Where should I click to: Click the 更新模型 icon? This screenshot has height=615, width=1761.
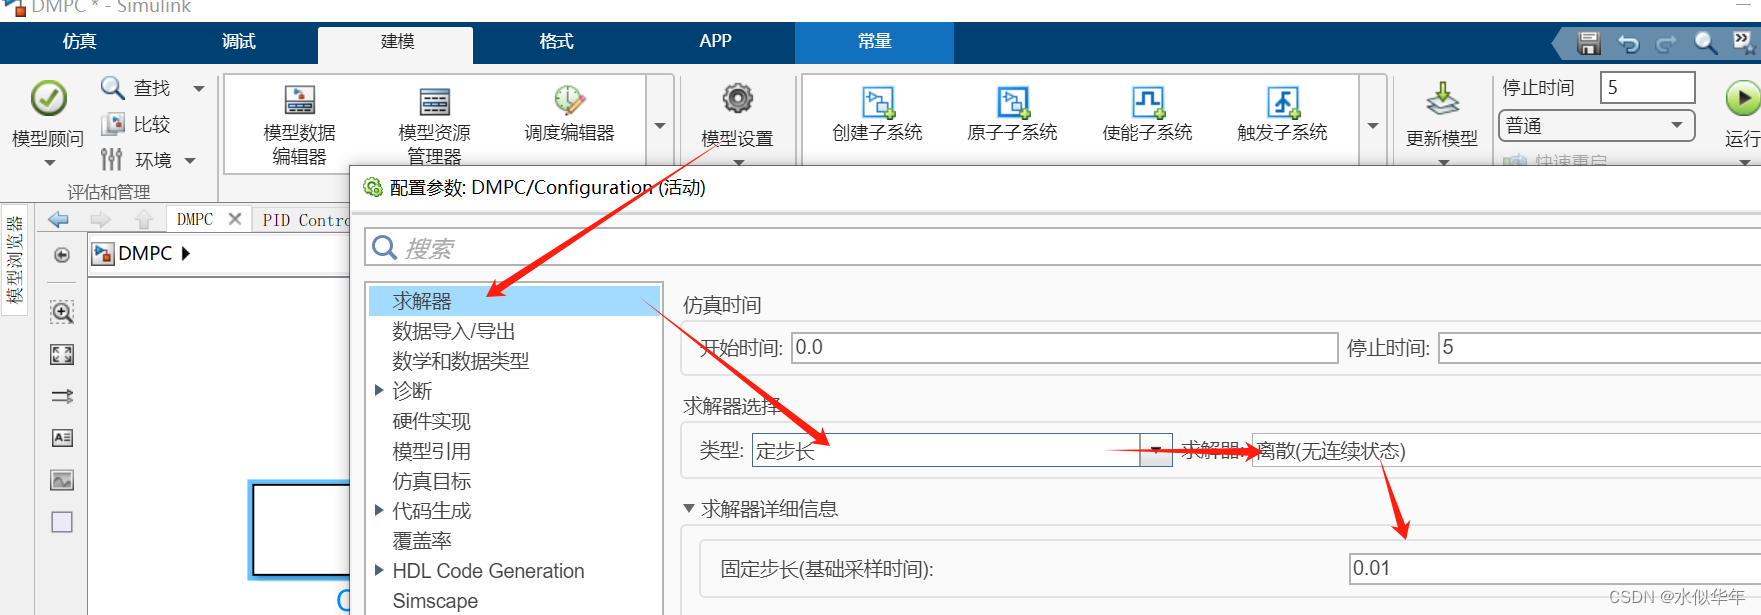point(1442,100)
